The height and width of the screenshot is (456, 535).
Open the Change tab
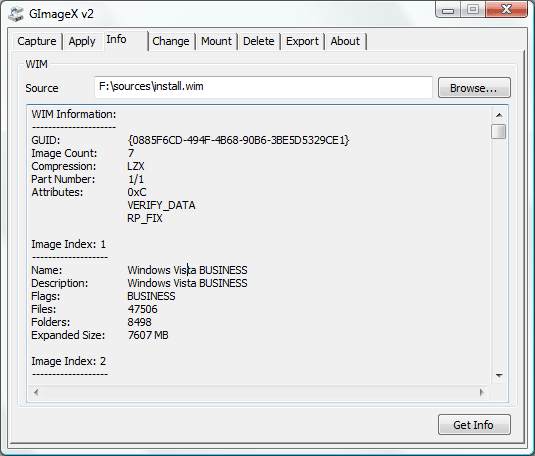pyautogui.click(x=171, y=41)
